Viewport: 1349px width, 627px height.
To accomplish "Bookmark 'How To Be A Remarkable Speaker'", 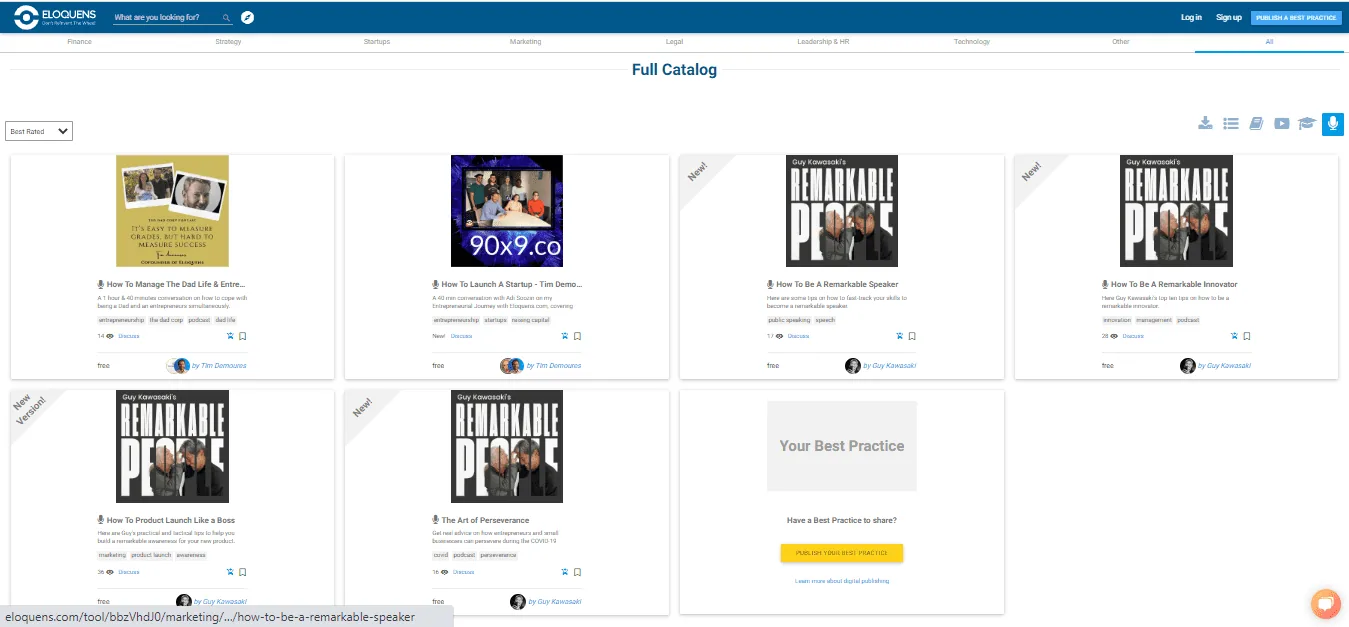I will click(x=912, y=336).
